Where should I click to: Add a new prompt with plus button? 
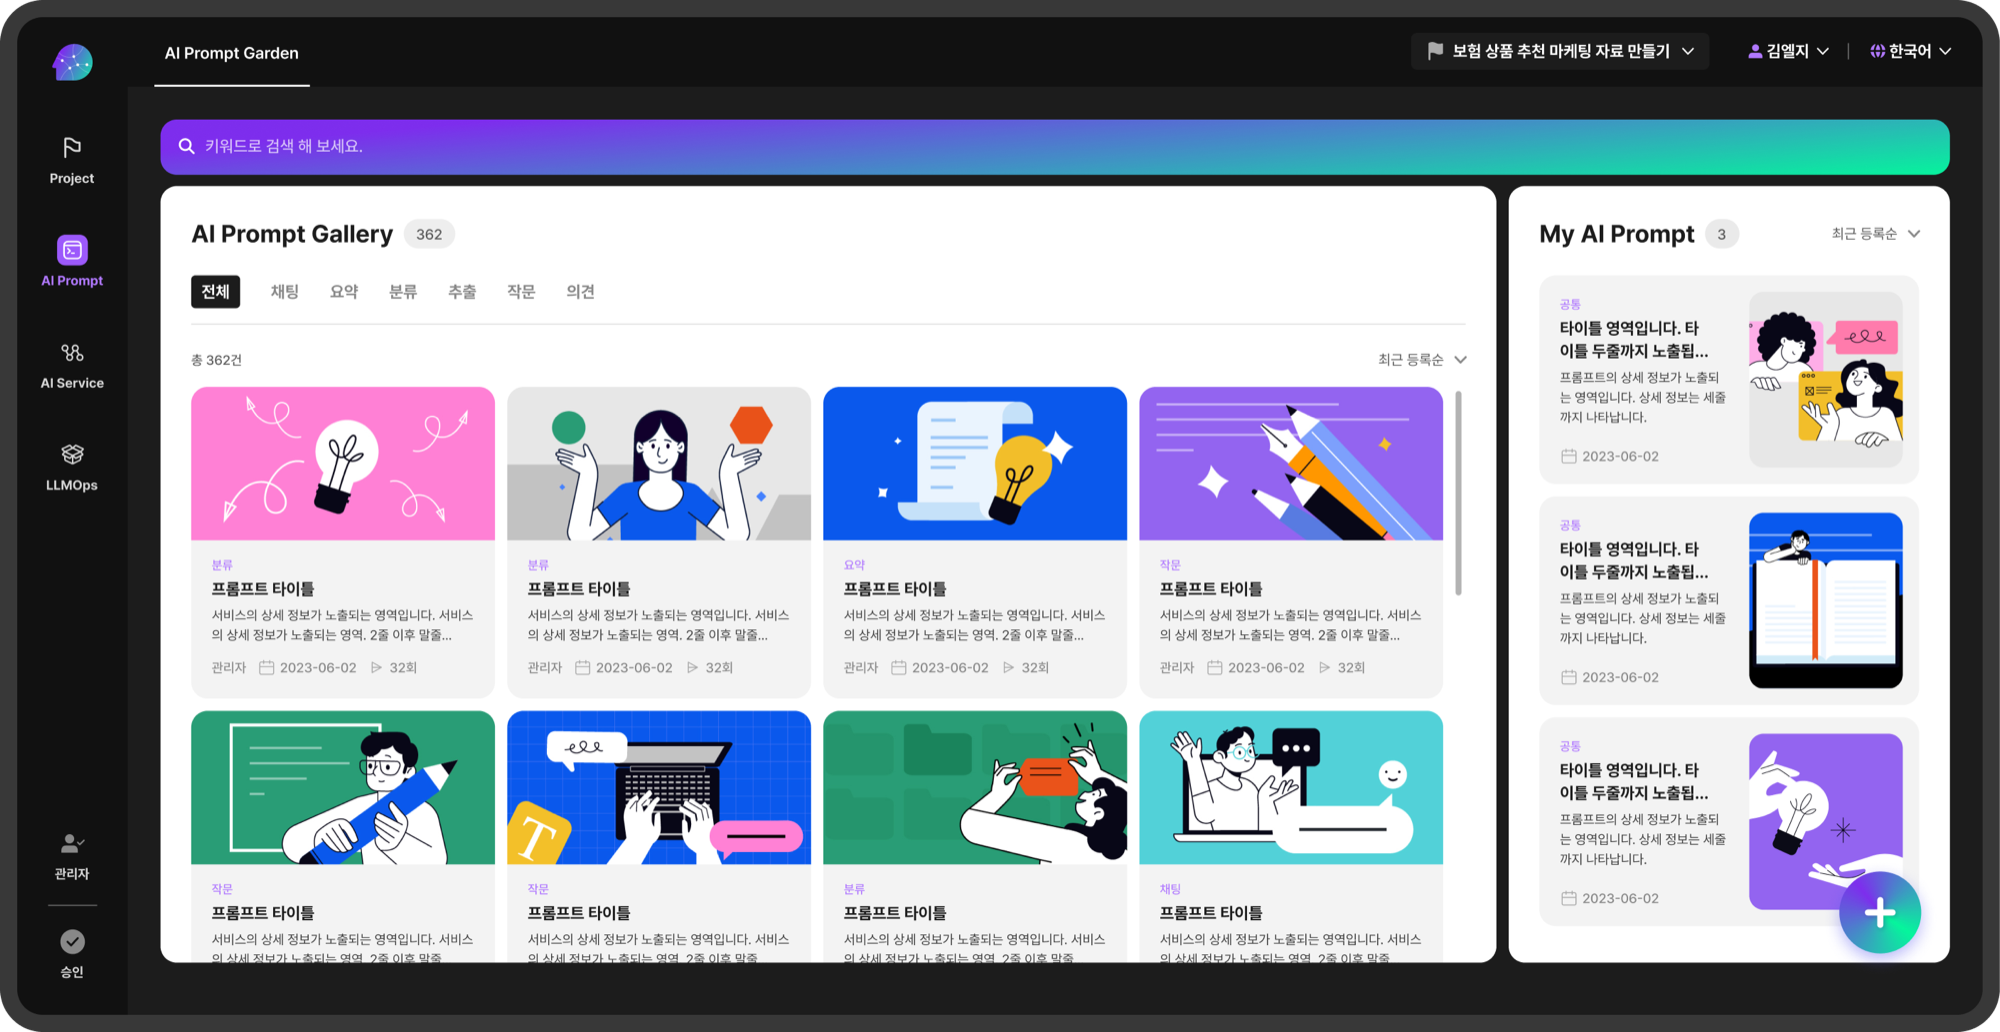click(x=1879, y=912)
